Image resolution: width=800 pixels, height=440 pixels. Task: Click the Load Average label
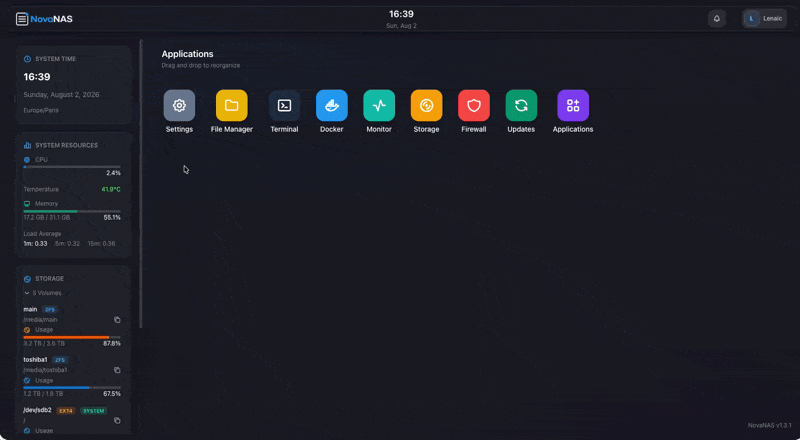pos(42,234)
